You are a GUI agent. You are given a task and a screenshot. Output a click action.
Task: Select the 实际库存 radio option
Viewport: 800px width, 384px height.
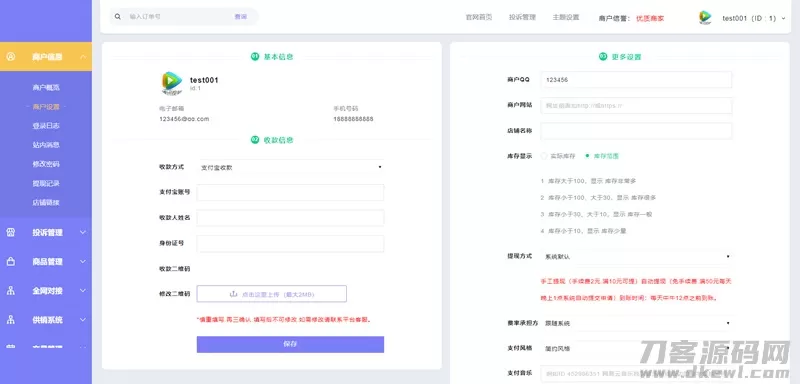pos(544,156)
